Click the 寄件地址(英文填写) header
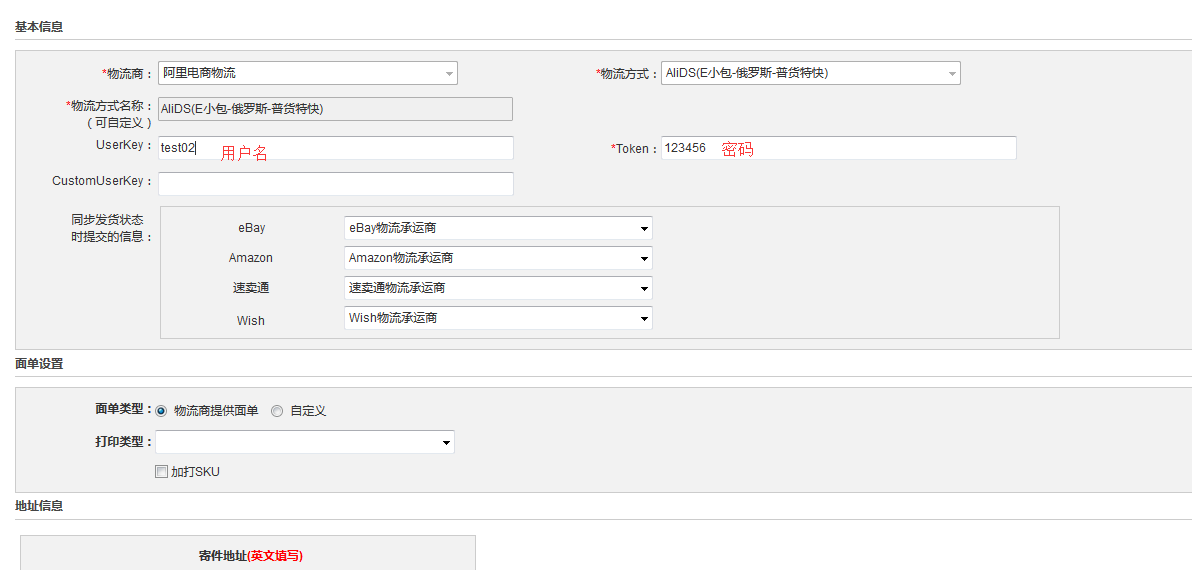This screenshot has height=570, width=1192. (x=250, y=556)
